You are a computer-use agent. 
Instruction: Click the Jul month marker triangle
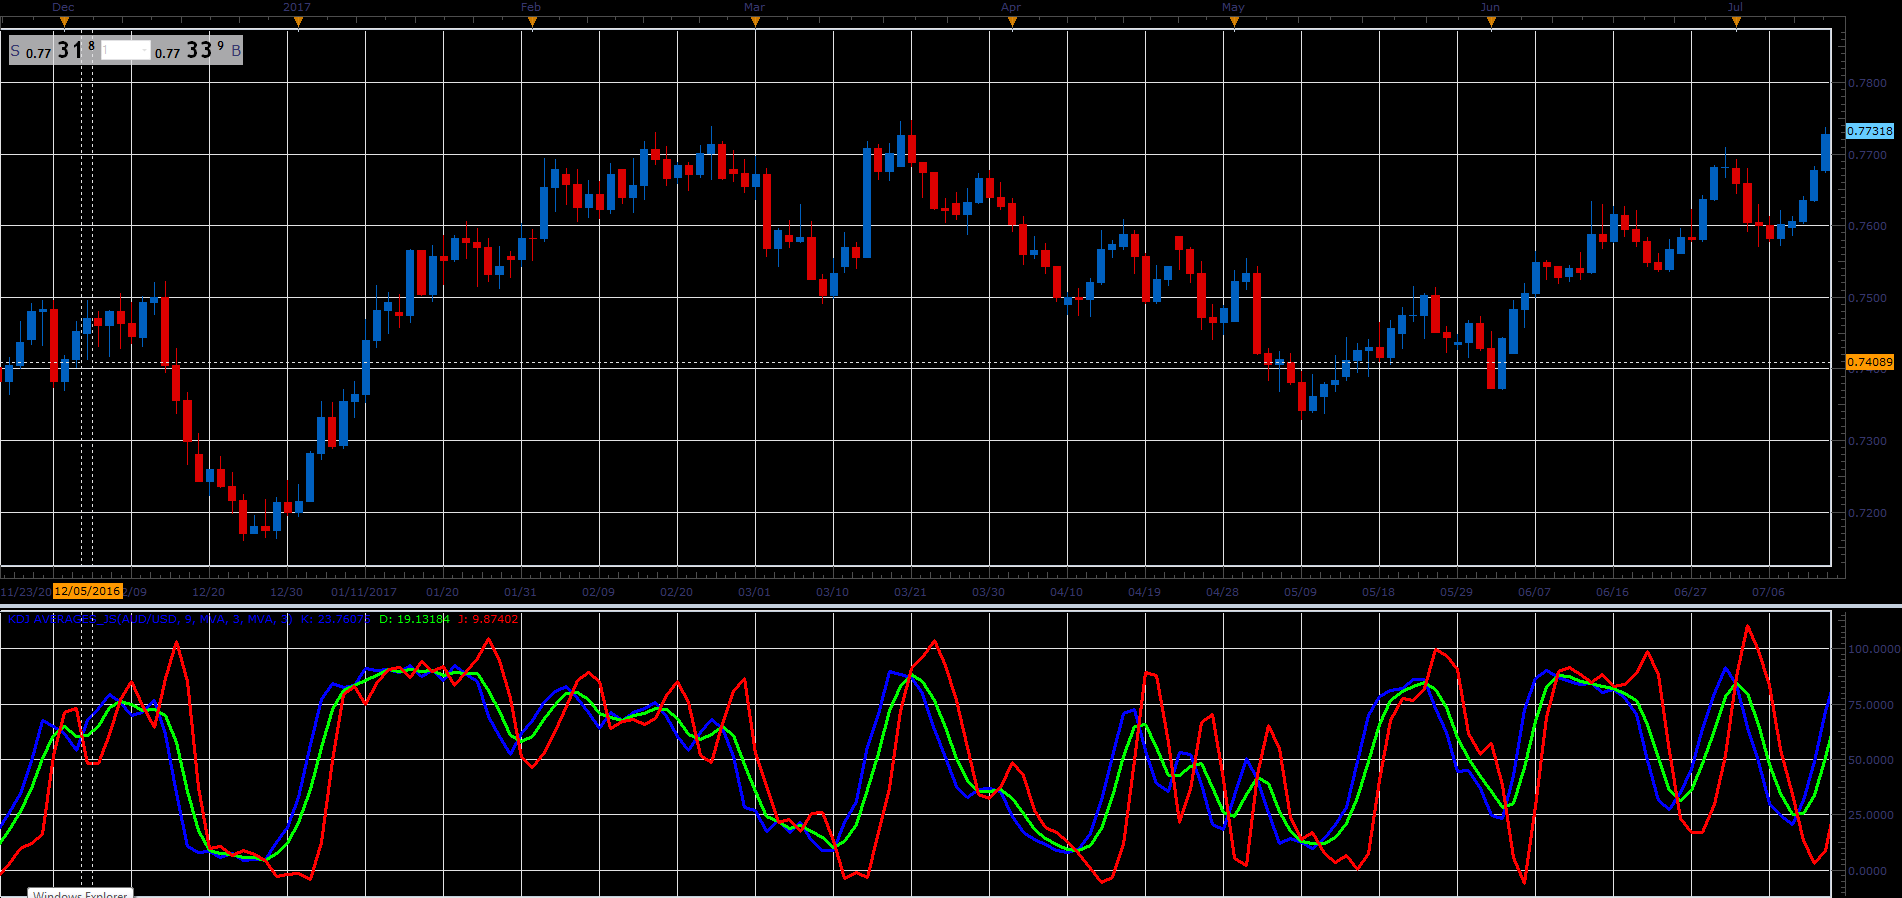[x=1736, y=22]
